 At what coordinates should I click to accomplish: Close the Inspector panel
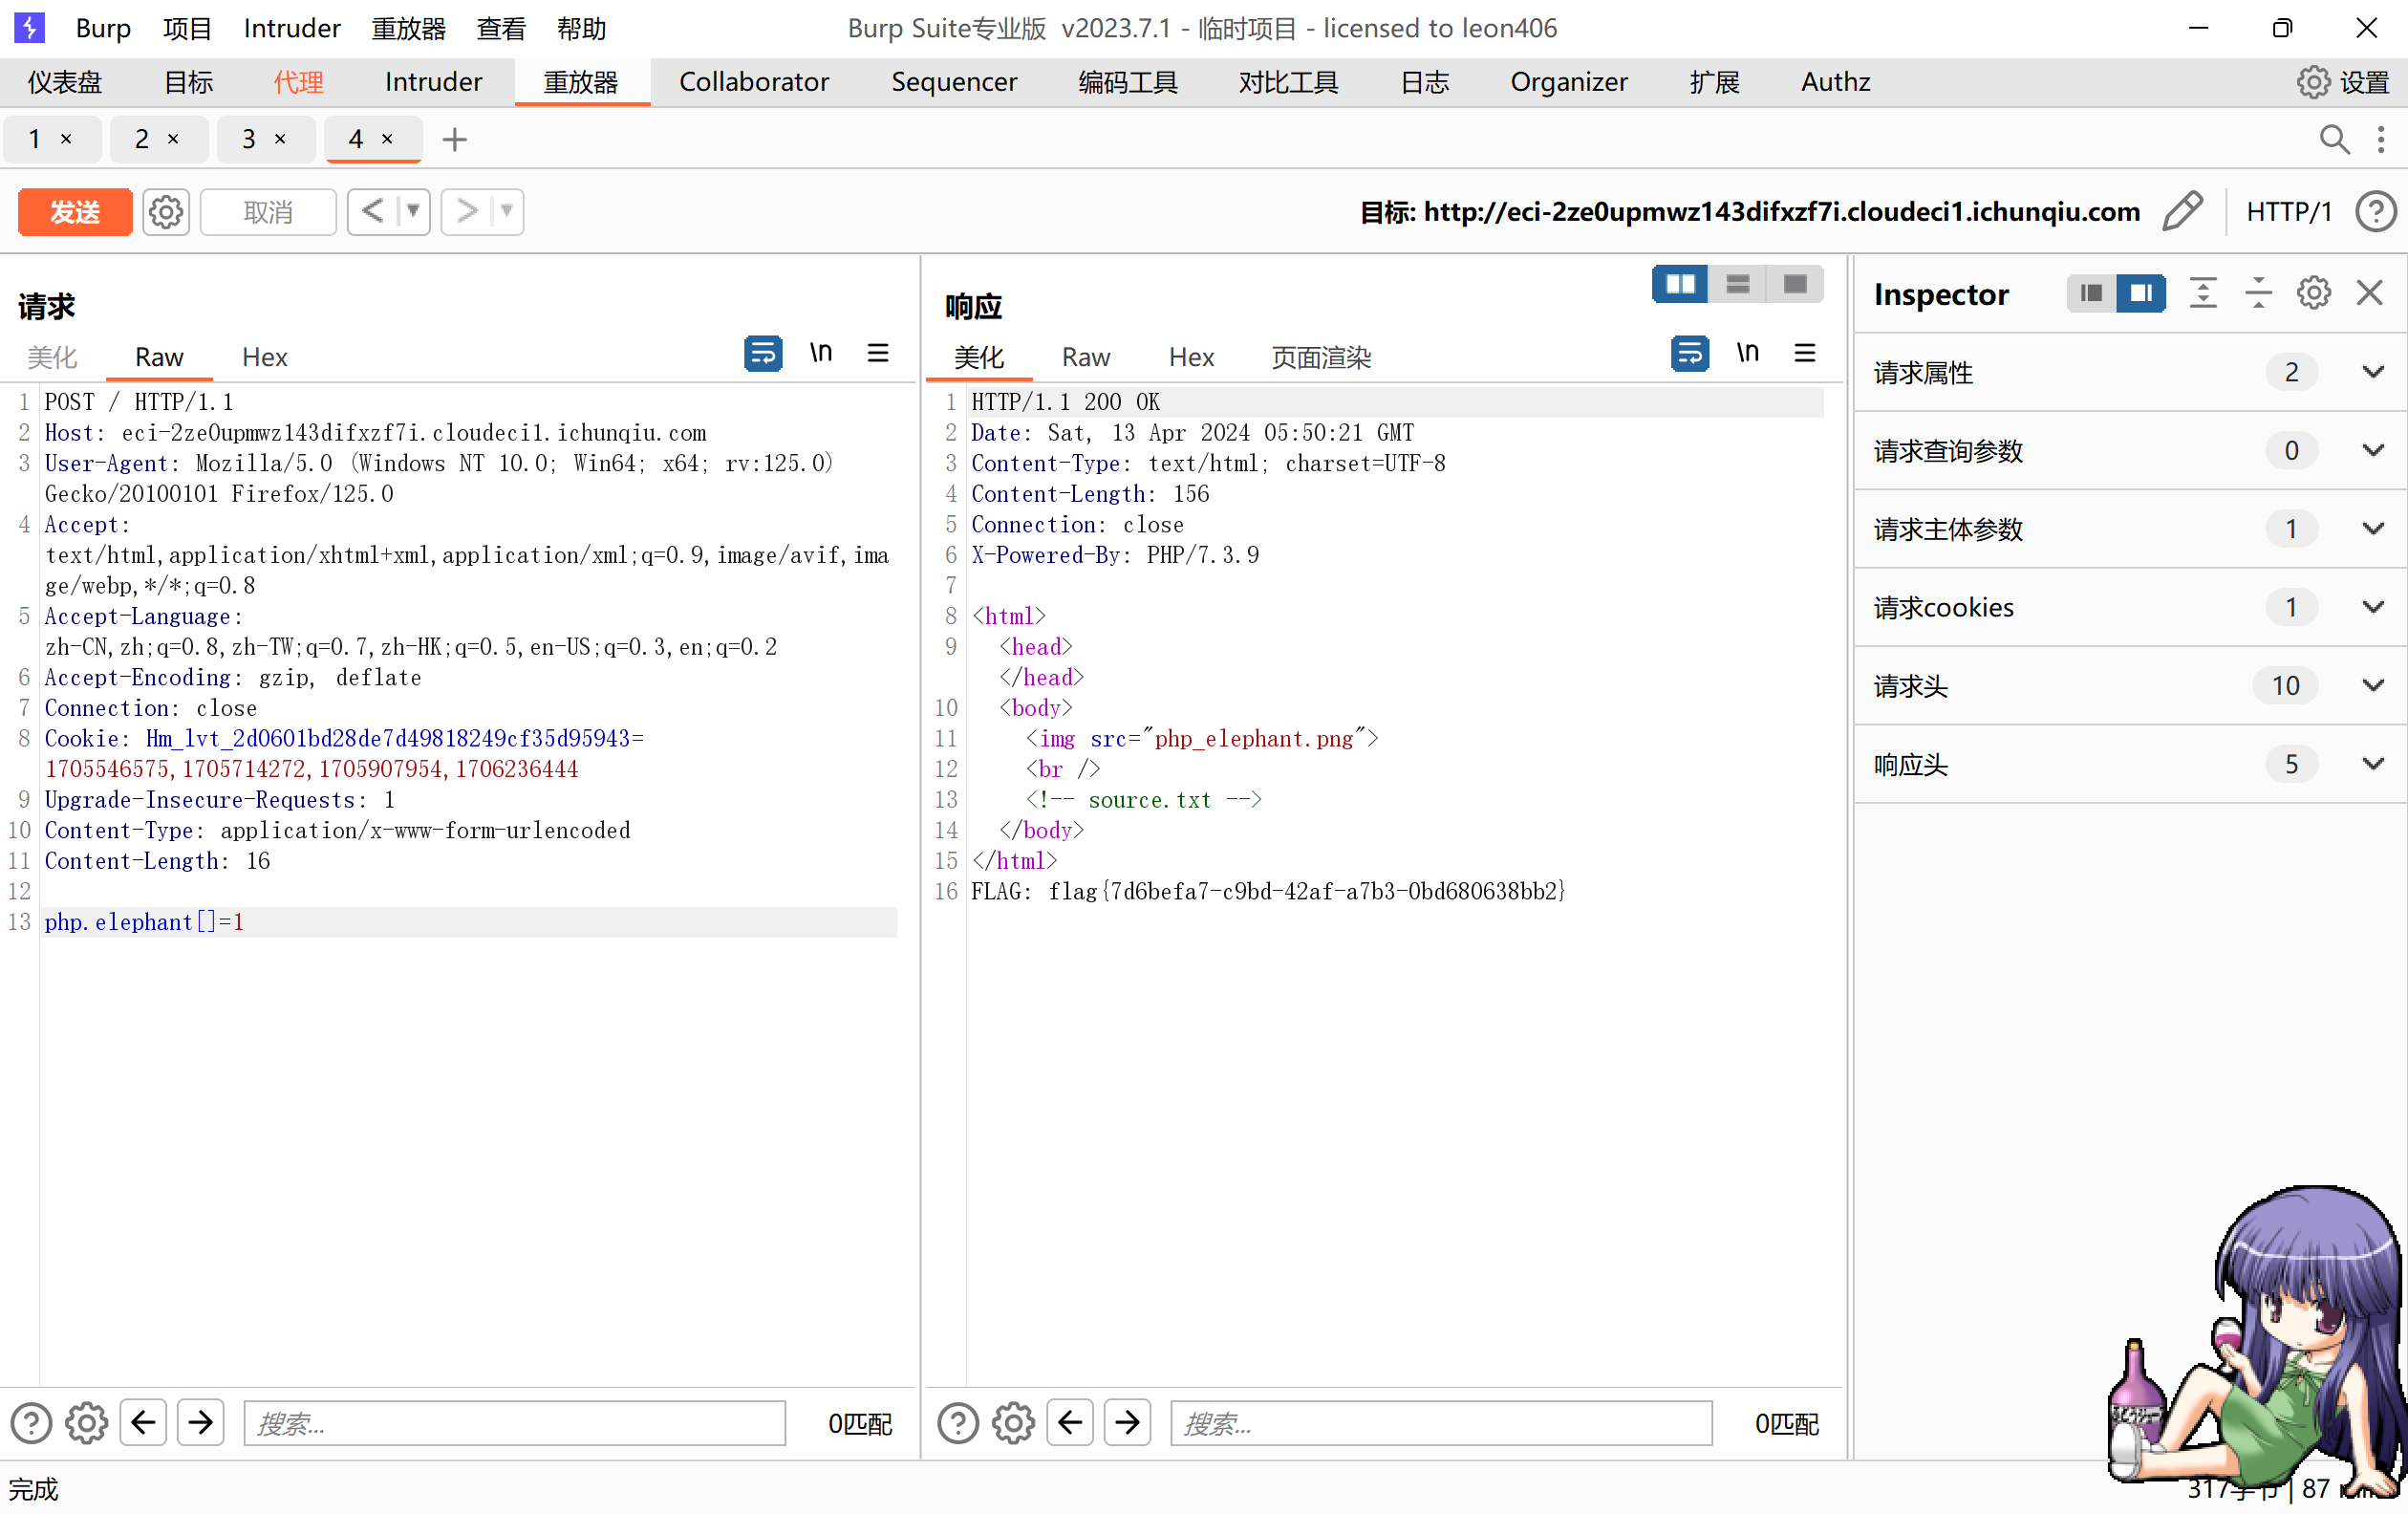point(2370,293)
